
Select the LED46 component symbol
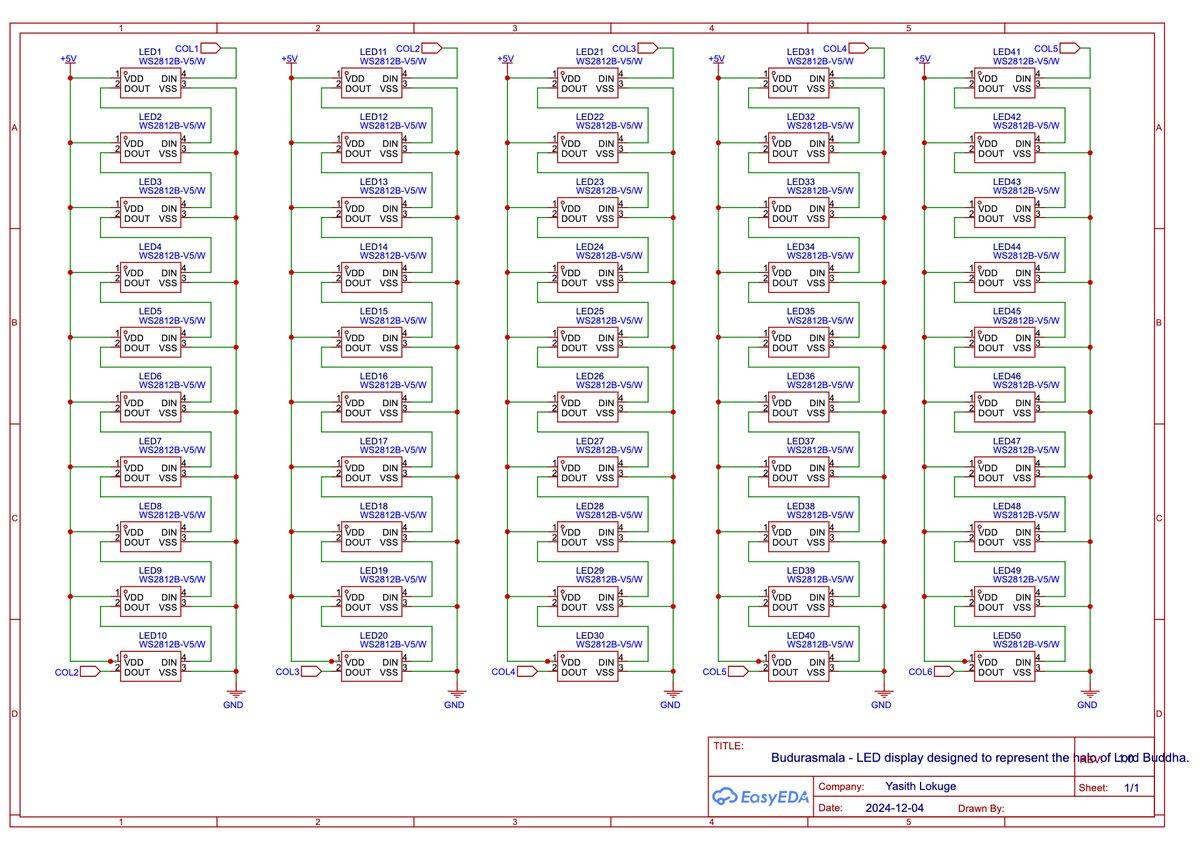tap(1005, 407)
